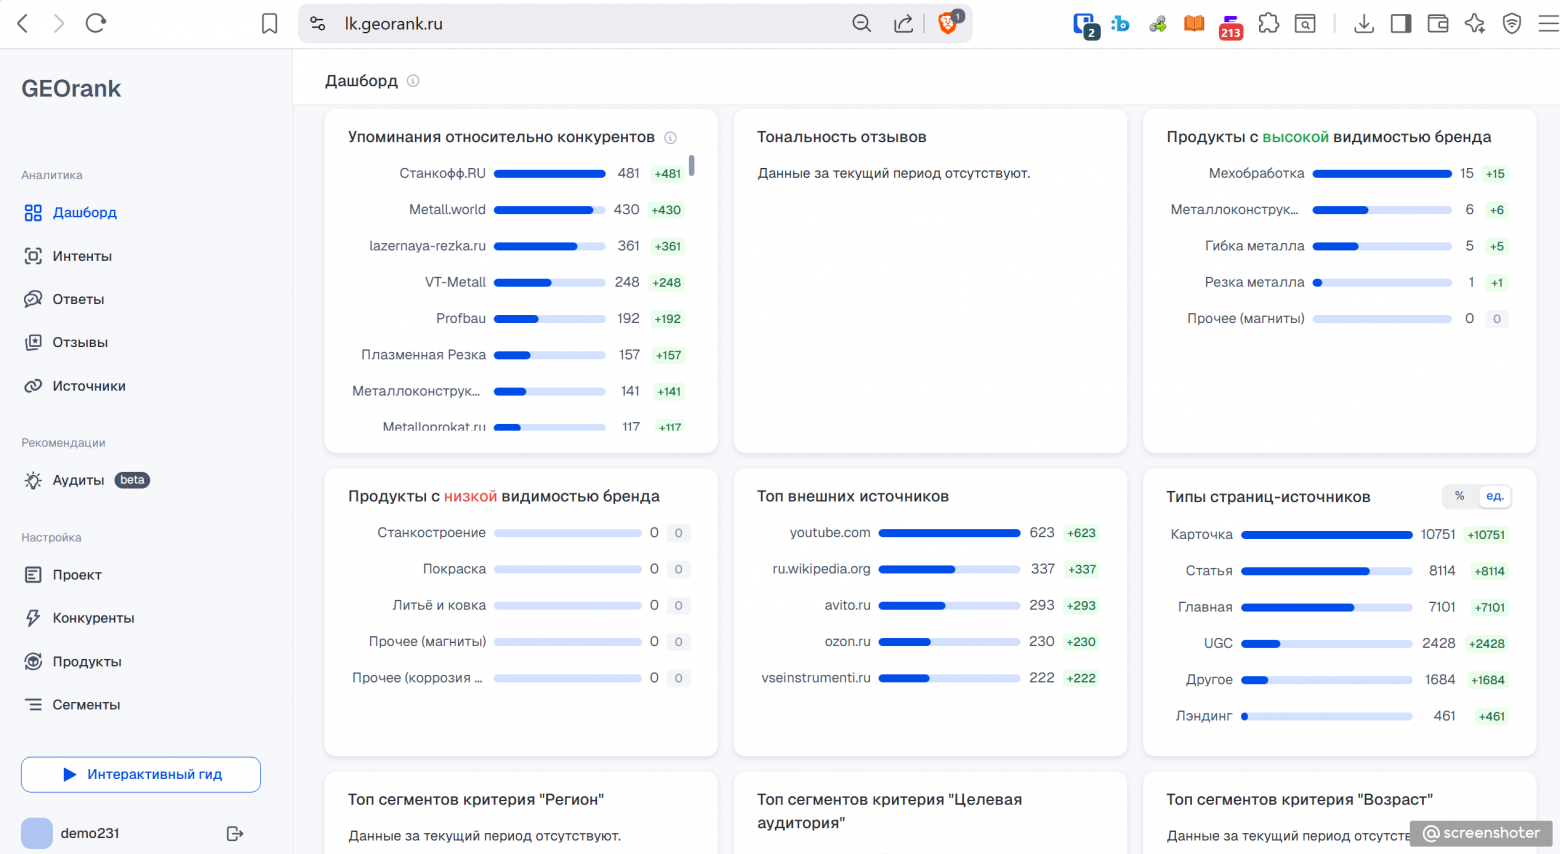Open the Leo AI sparkle icon
Image resolution: width=1560 pixels, height=854 pixels.
pyautogui.click(x=1475, y=23)
